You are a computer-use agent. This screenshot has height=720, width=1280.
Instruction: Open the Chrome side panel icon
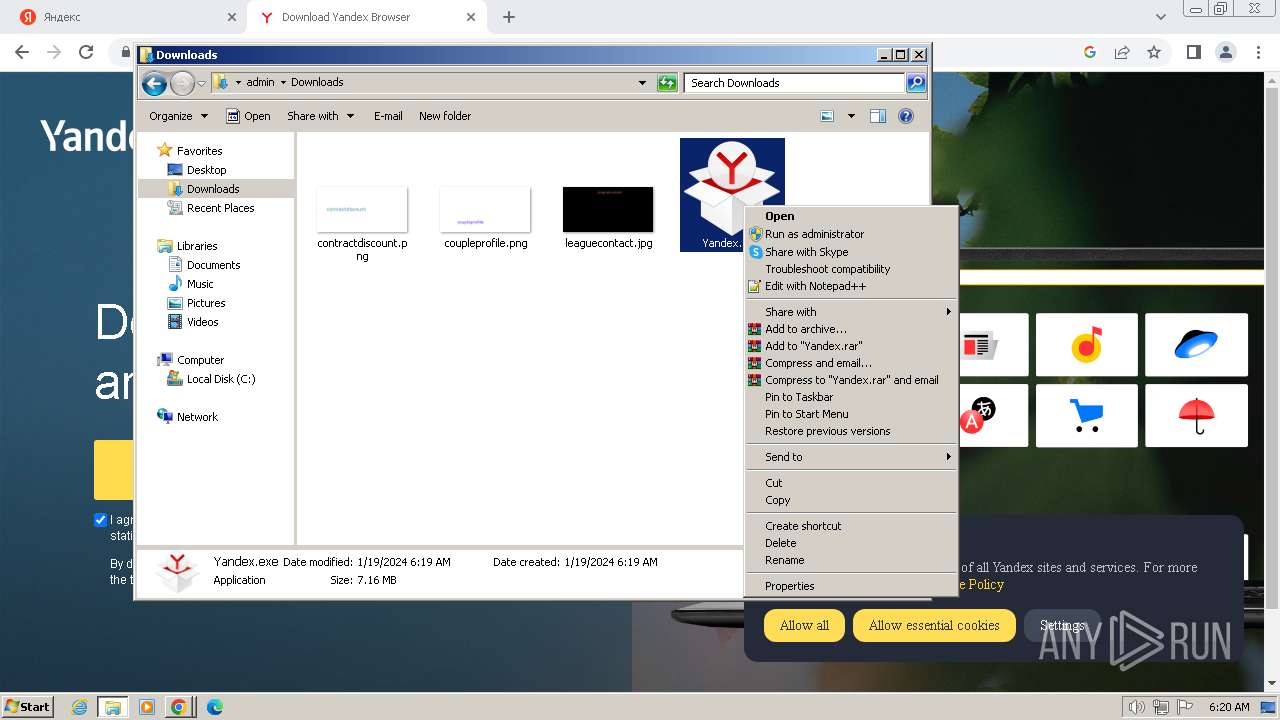pos(1193,52)
